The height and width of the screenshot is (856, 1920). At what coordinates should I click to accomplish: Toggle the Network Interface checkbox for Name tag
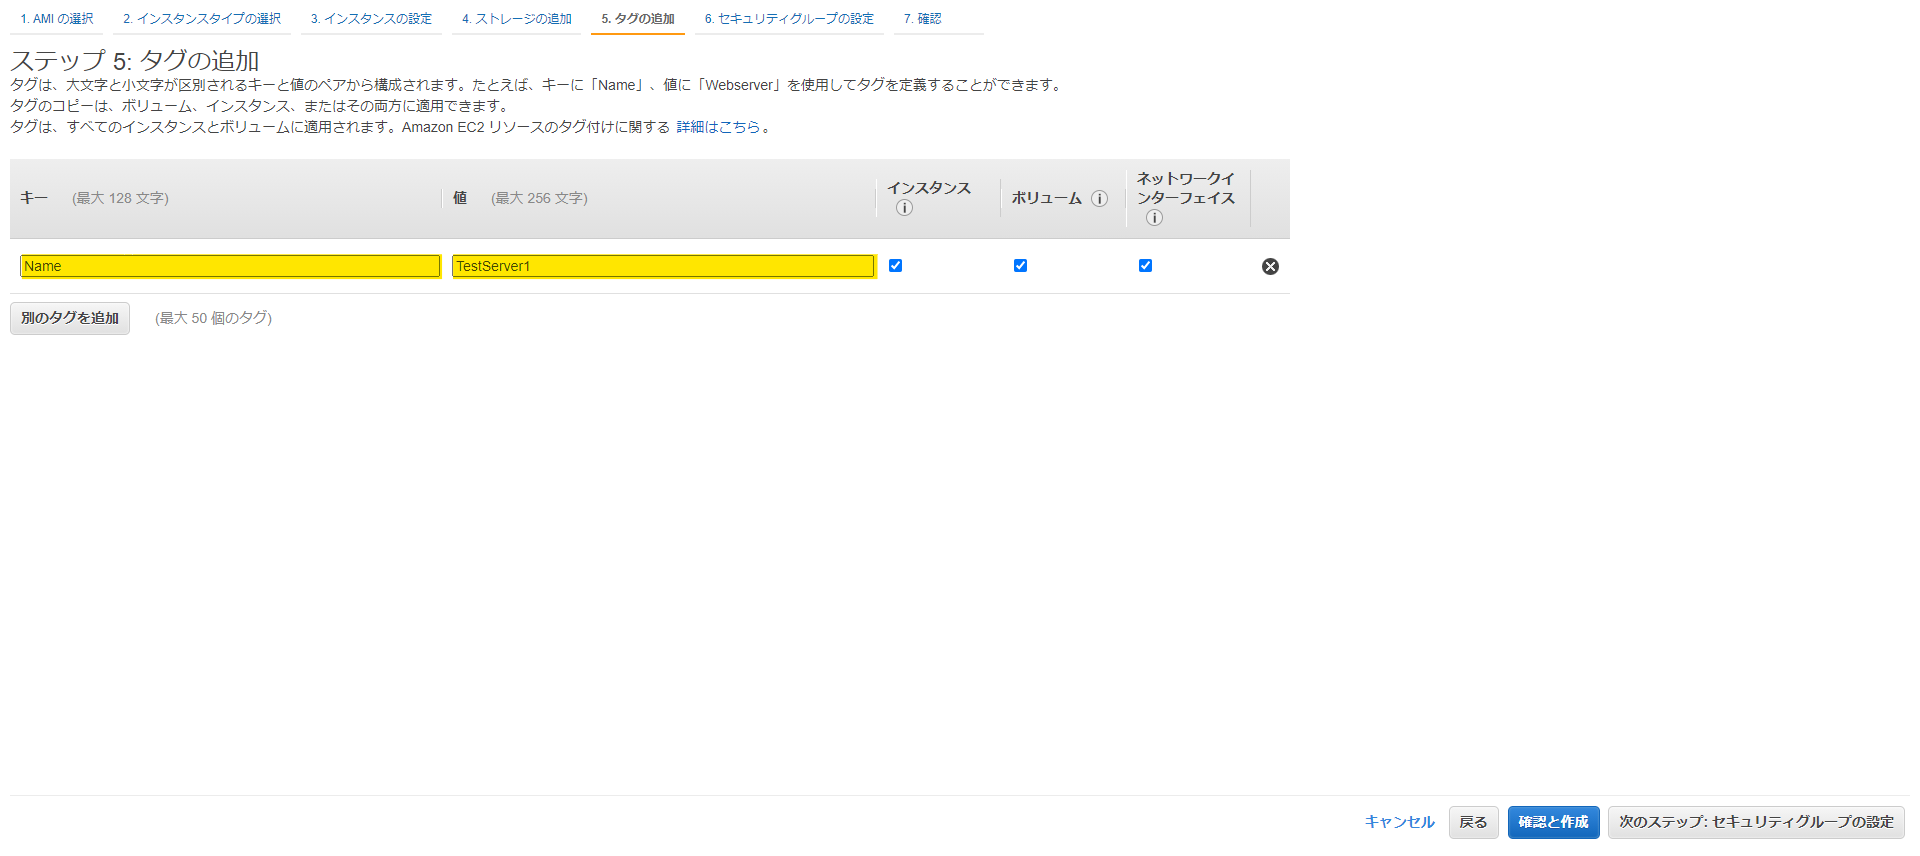tap(1145, 265)
